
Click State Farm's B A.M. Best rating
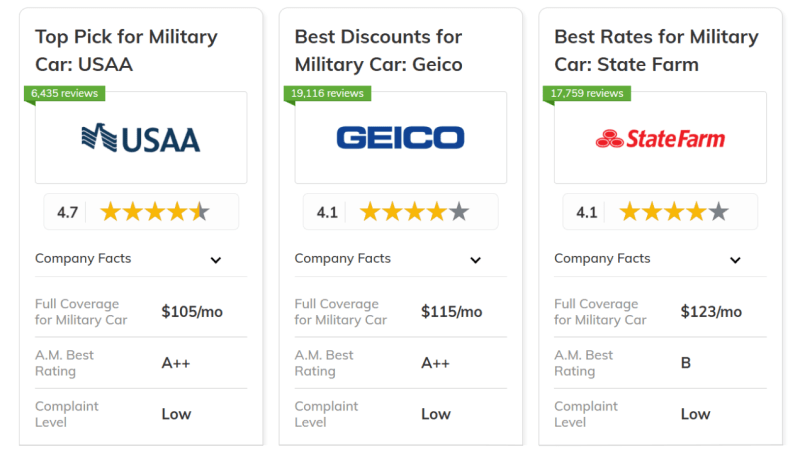coord(686,363)
